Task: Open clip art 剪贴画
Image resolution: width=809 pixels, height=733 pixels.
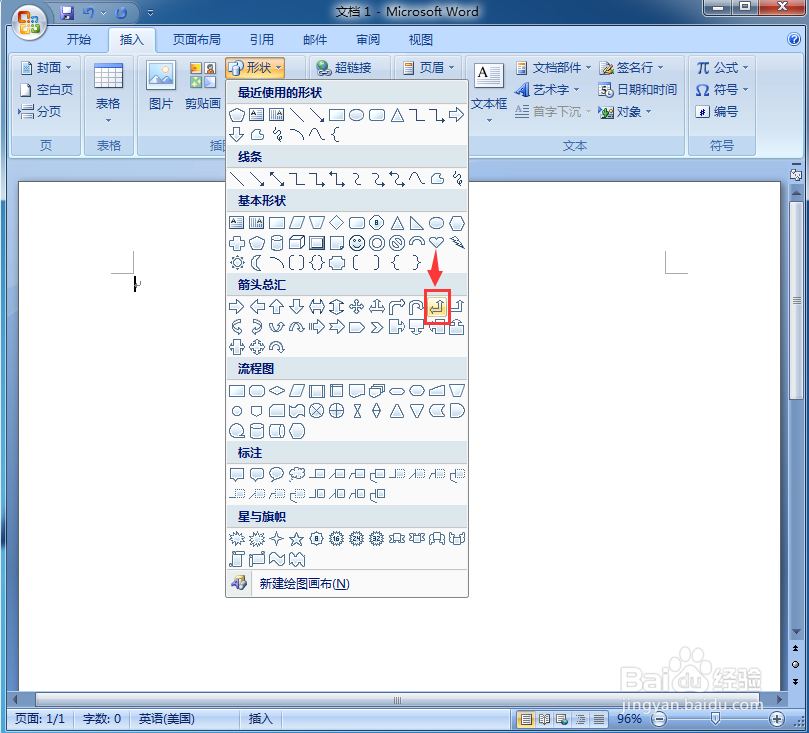Action: (203, 85)
